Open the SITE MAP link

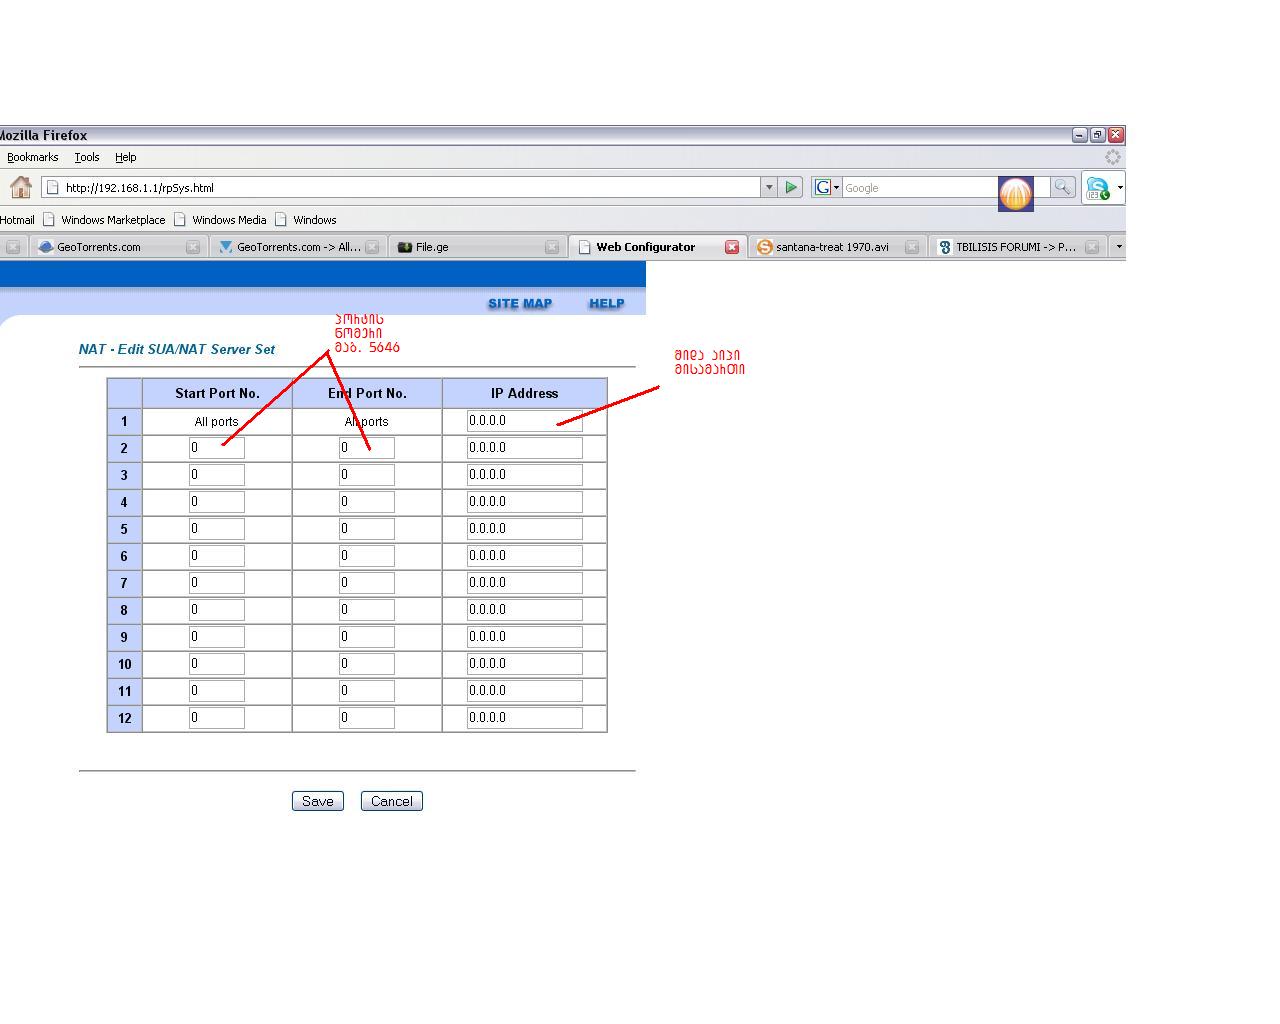(520, 303)
